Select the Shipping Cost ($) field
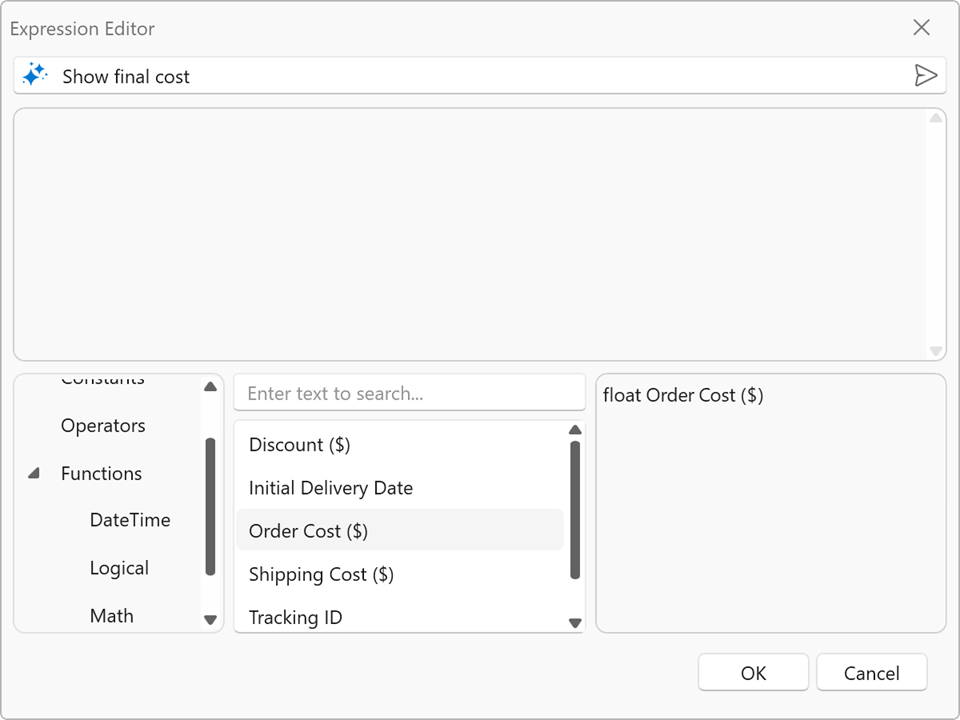This screenshot has width=960, height=720. click(x=400, y=574)
